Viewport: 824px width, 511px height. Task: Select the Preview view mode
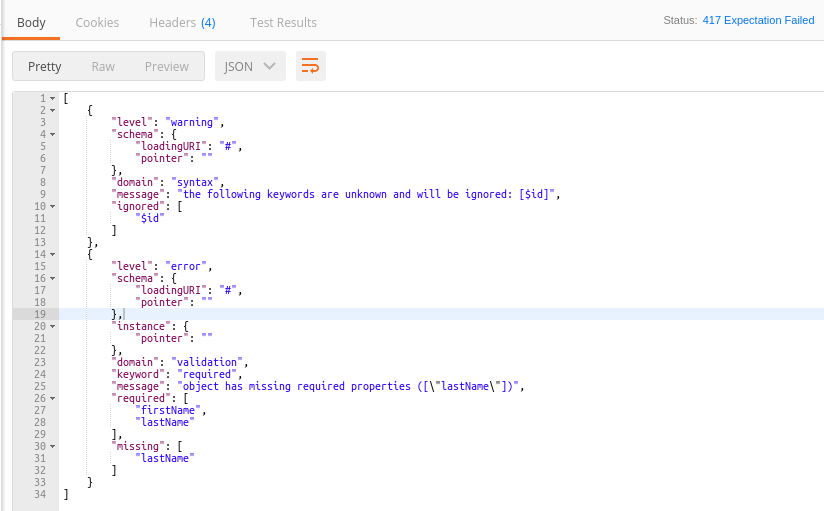(167, 66)
